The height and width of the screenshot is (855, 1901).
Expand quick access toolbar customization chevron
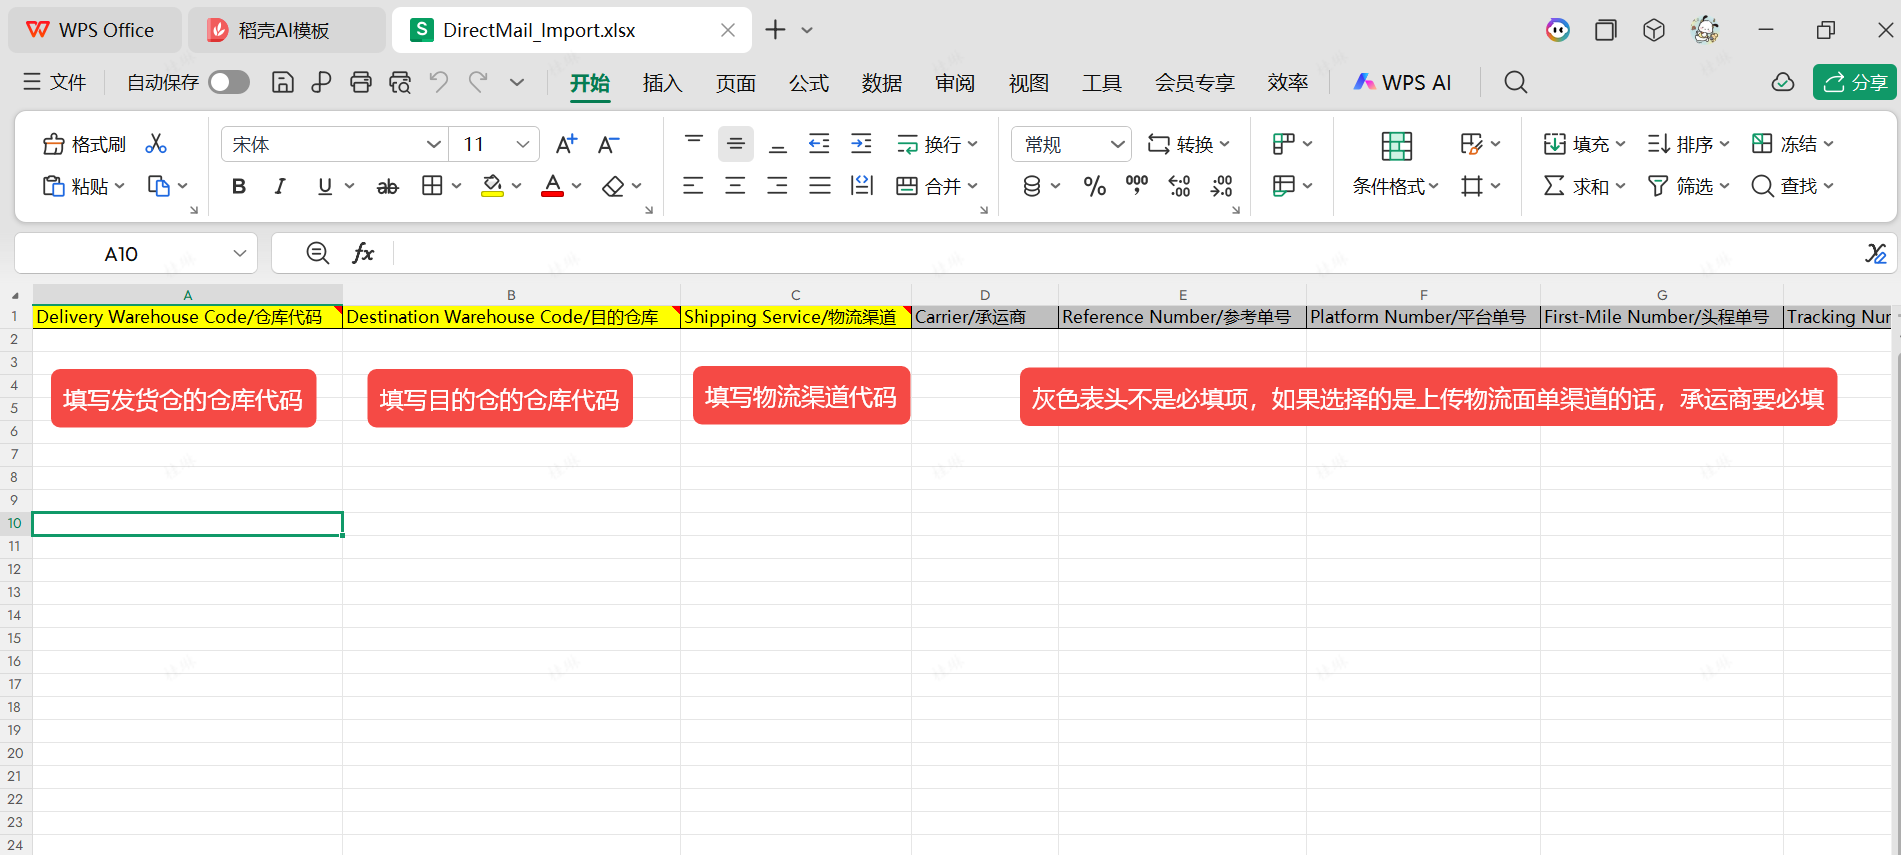point(517,82)
